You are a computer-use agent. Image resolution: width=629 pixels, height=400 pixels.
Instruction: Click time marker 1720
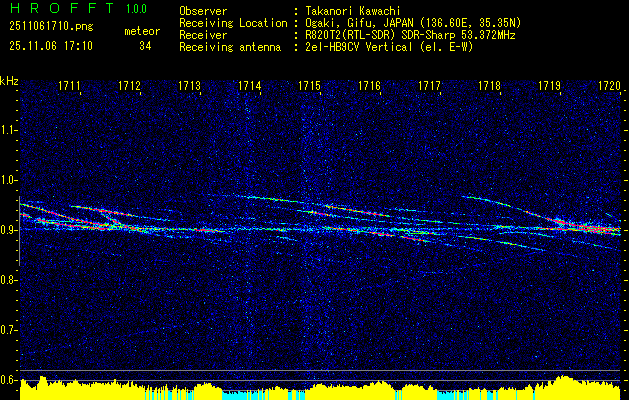click(x=609, y=86)
